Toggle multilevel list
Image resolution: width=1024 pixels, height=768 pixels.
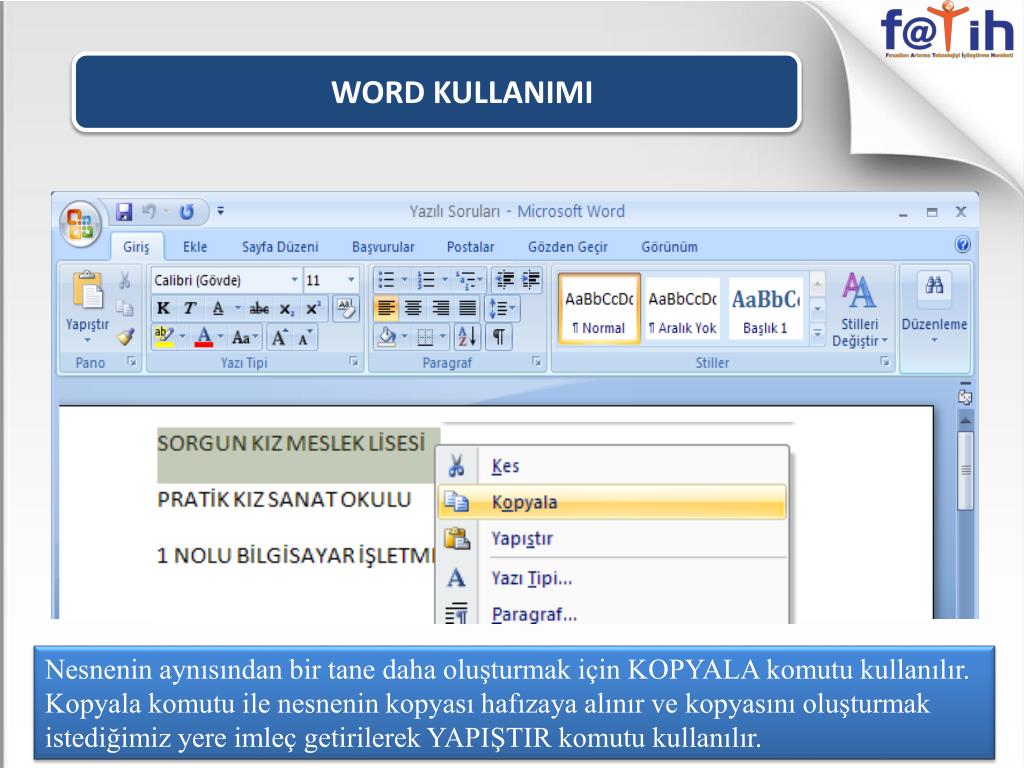(x=466, y=281)
